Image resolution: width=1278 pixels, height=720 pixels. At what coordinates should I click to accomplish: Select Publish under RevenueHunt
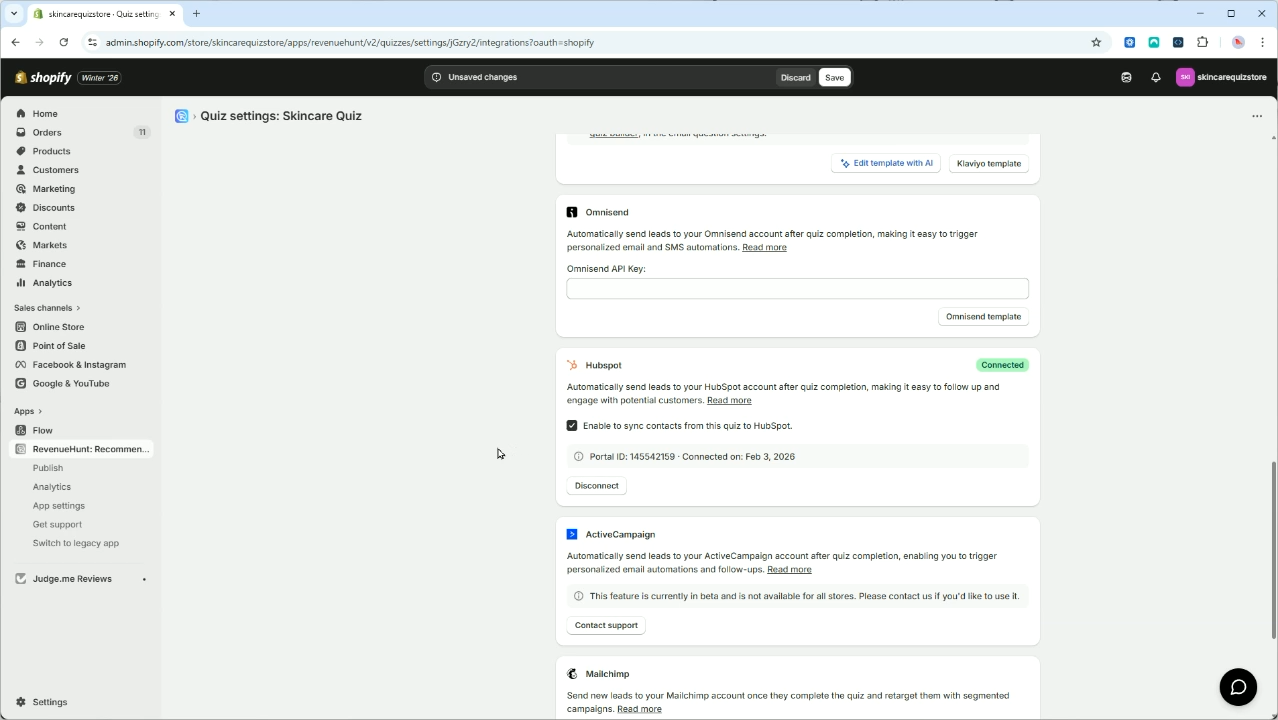coord(47,467)
